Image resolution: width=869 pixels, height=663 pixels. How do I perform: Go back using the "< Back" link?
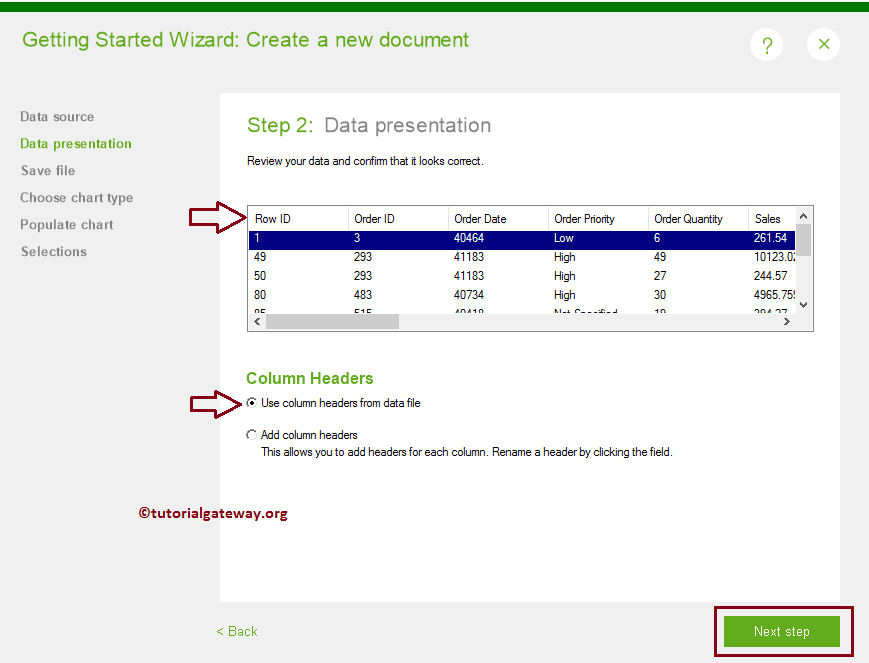pos(236,631)
